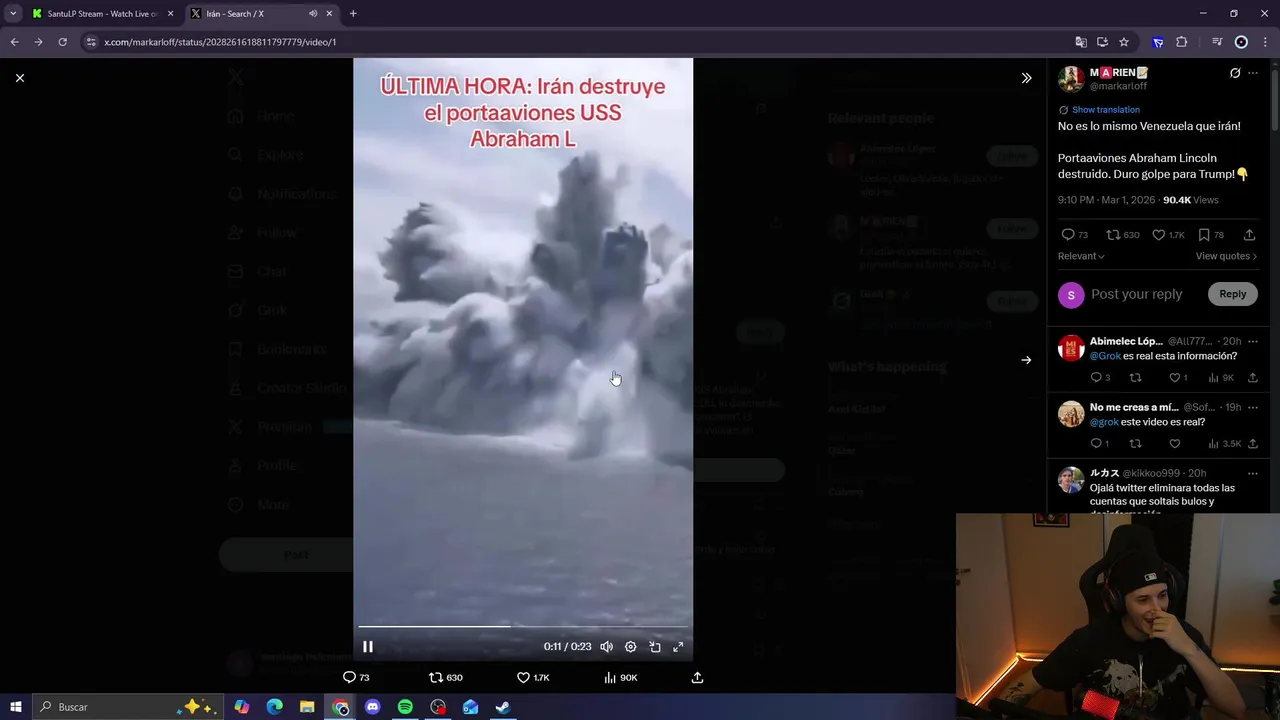
Task: Close the media viewer with the X
Action: tap(20, 78)
